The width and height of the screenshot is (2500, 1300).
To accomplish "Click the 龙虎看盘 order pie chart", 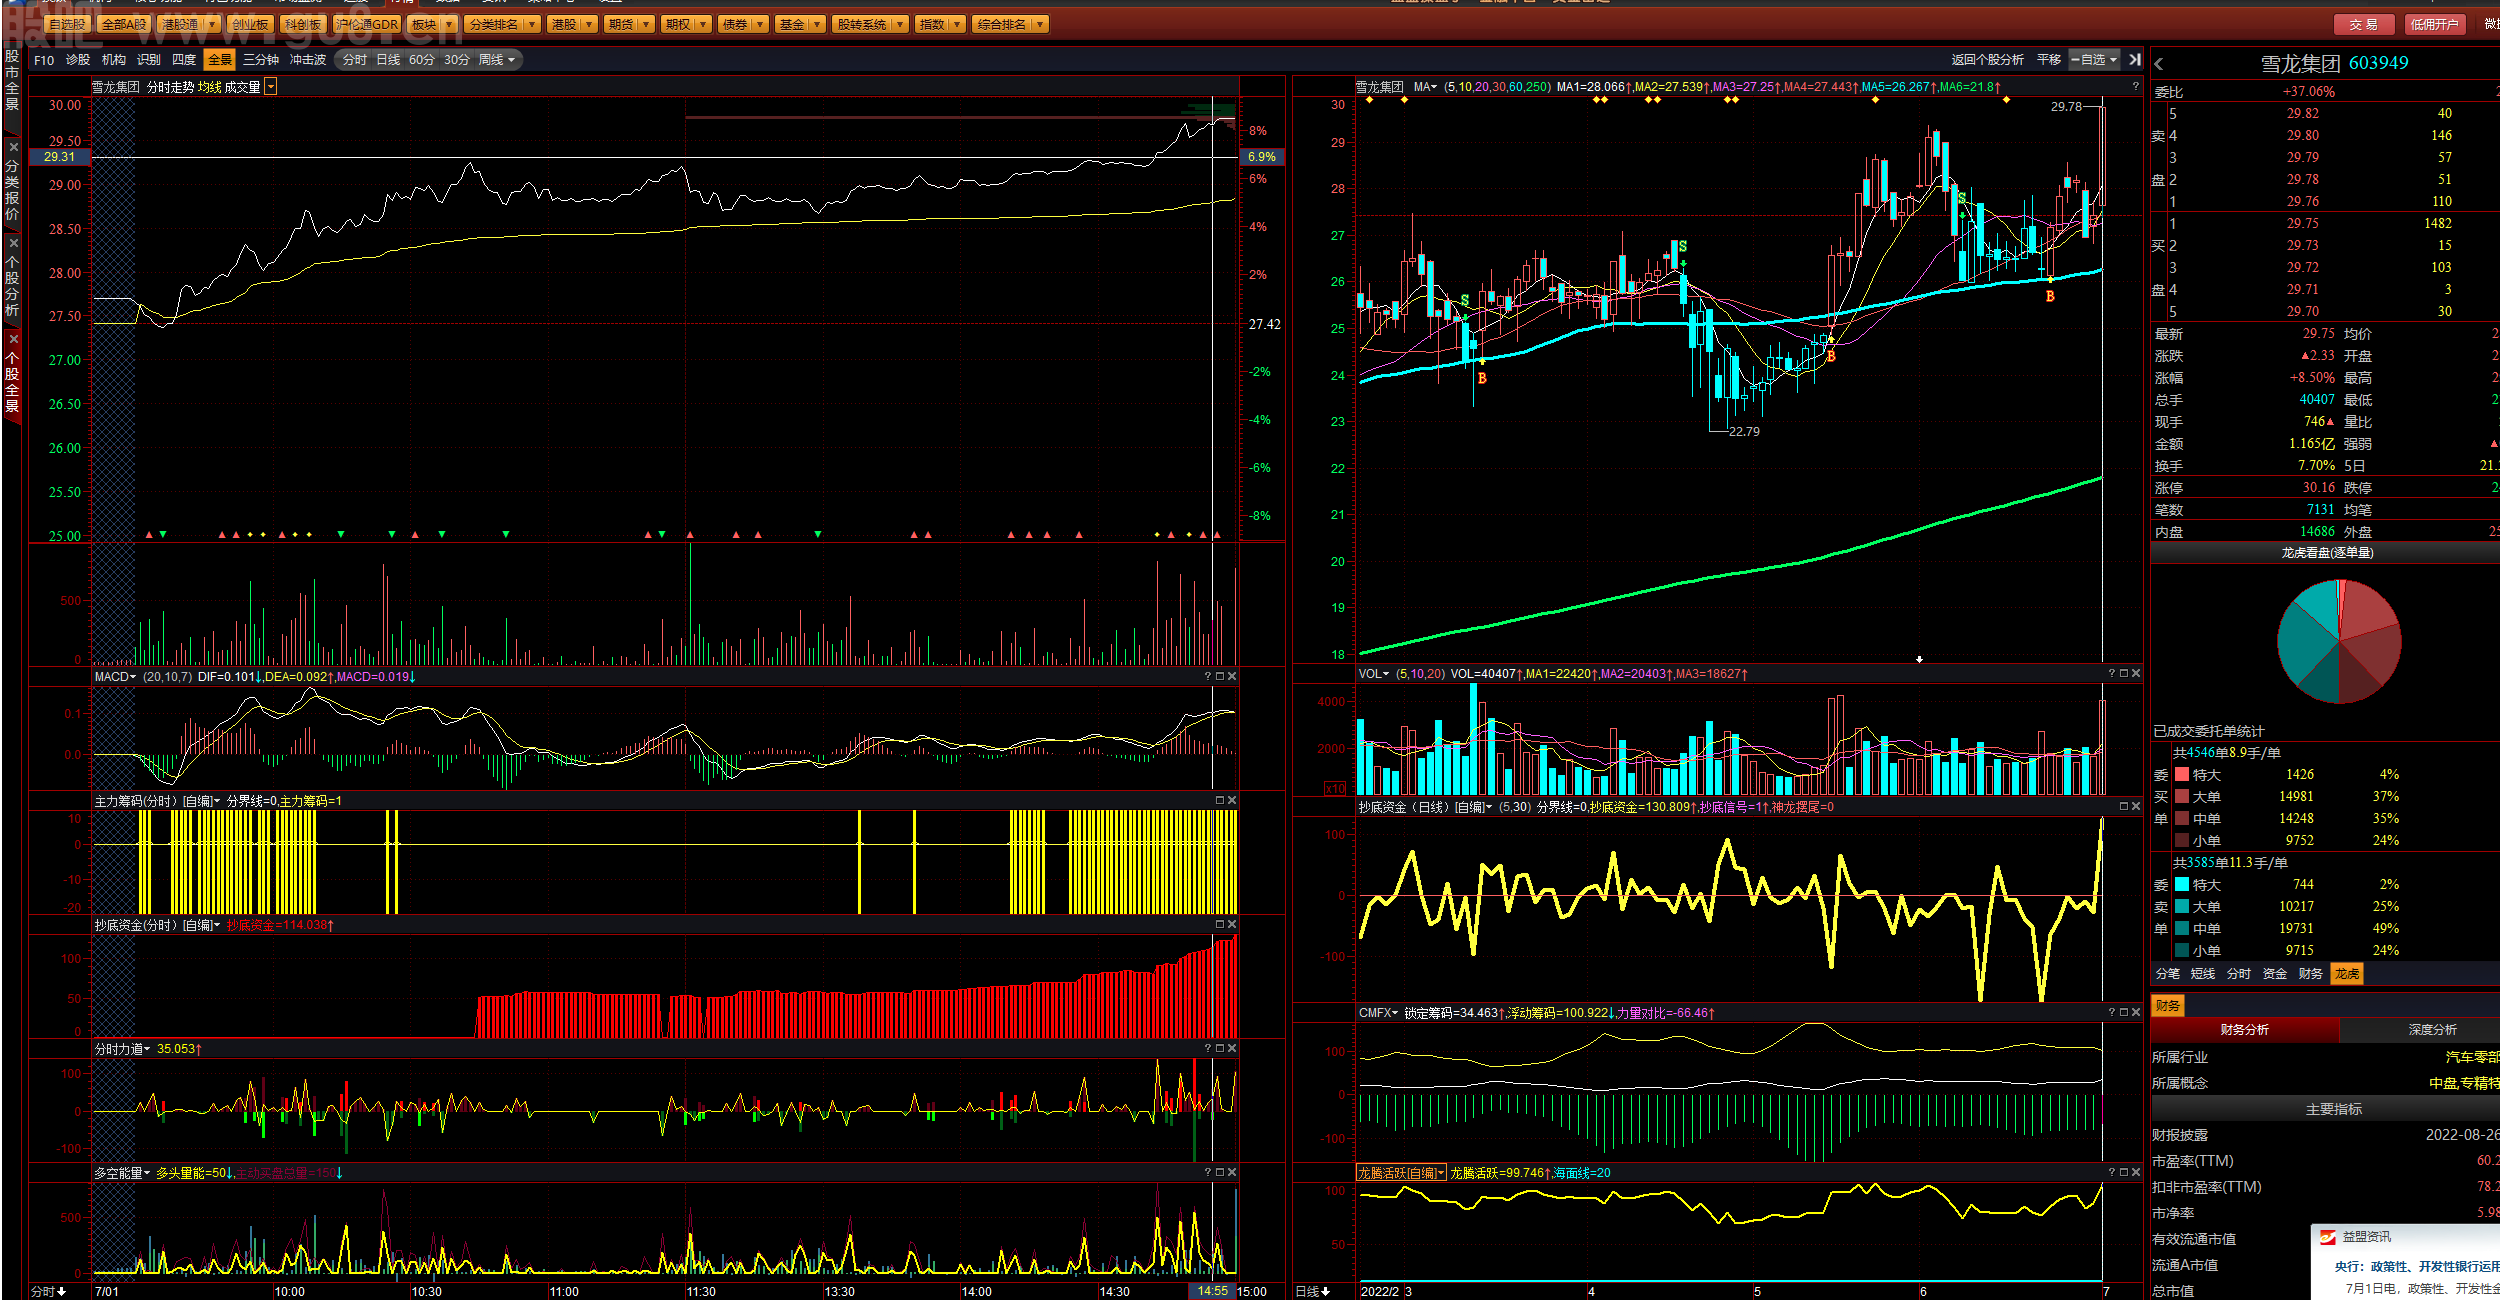I will tap(2339, 641).
